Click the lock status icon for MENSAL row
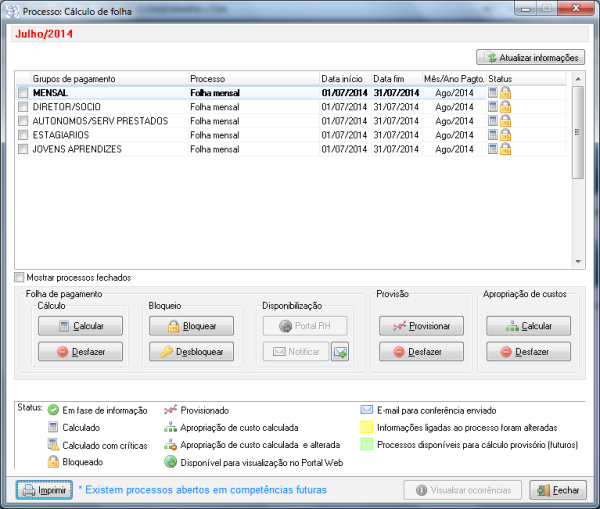Screen dimensions: 600x509 click(506, 93)
